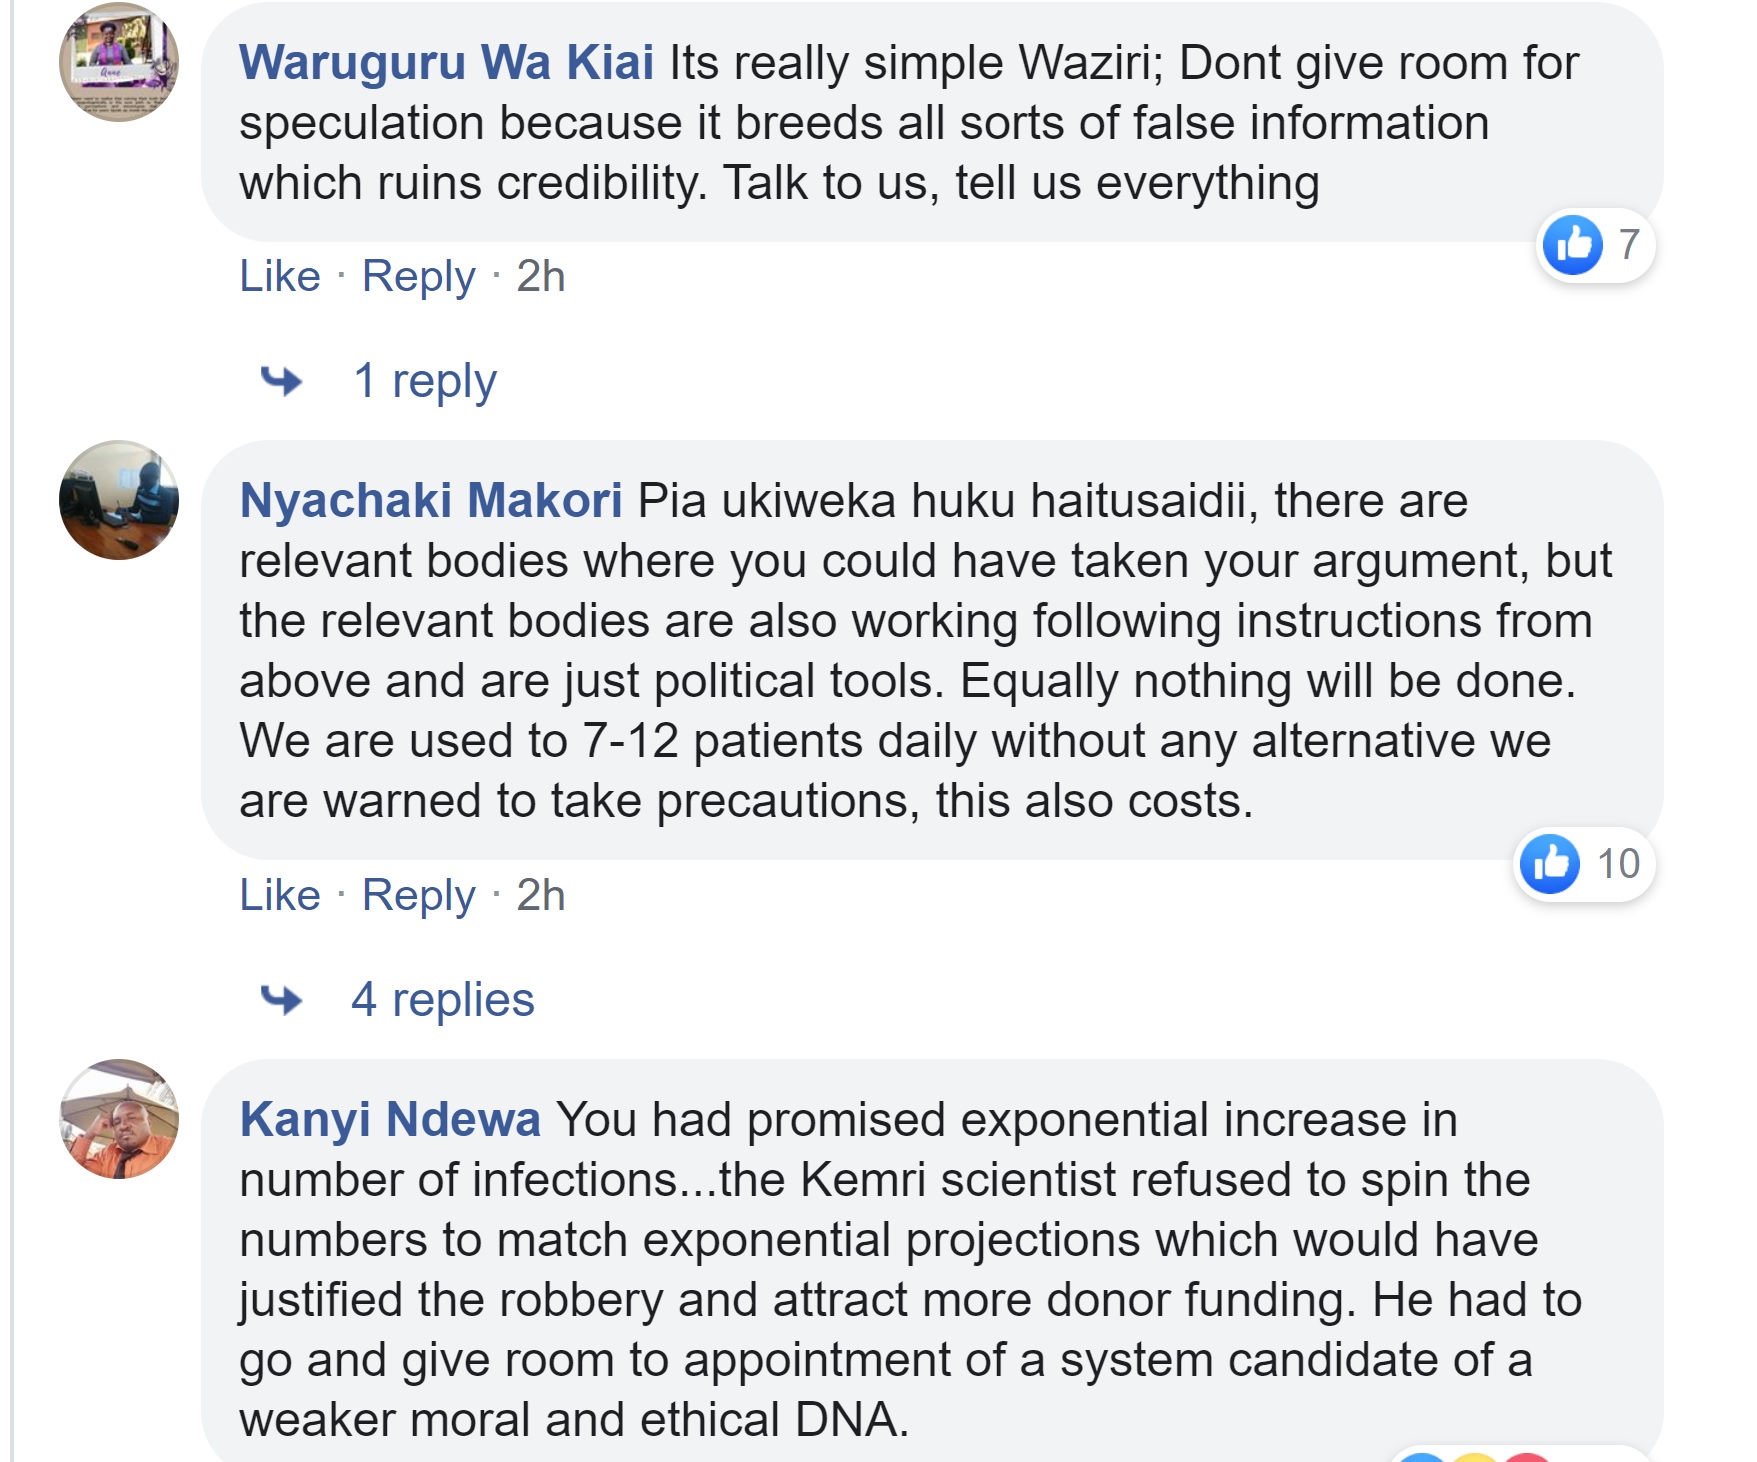Reply to Waruguru Wa Kiai's comment
Viewport: 1757px width, 1462px height.
(x=419, y=277)
